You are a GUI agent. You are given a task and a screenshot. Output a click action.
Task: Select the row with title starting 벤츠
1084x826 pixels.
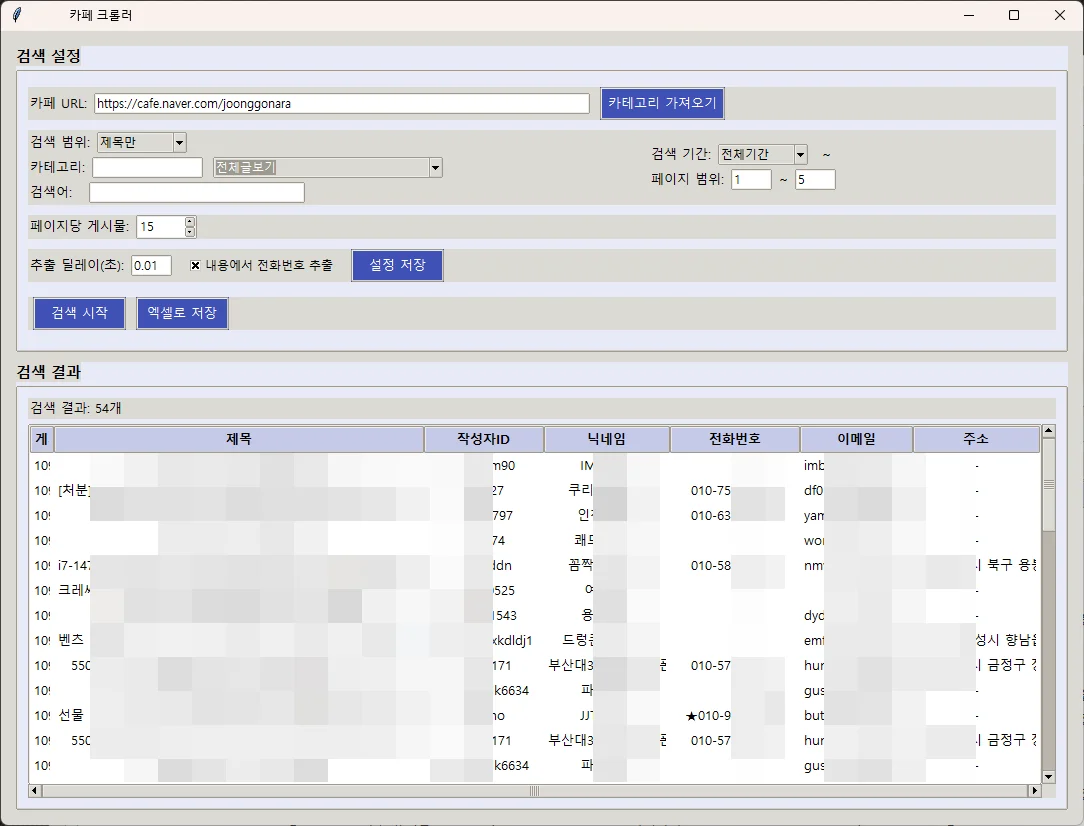pos(534,641)
